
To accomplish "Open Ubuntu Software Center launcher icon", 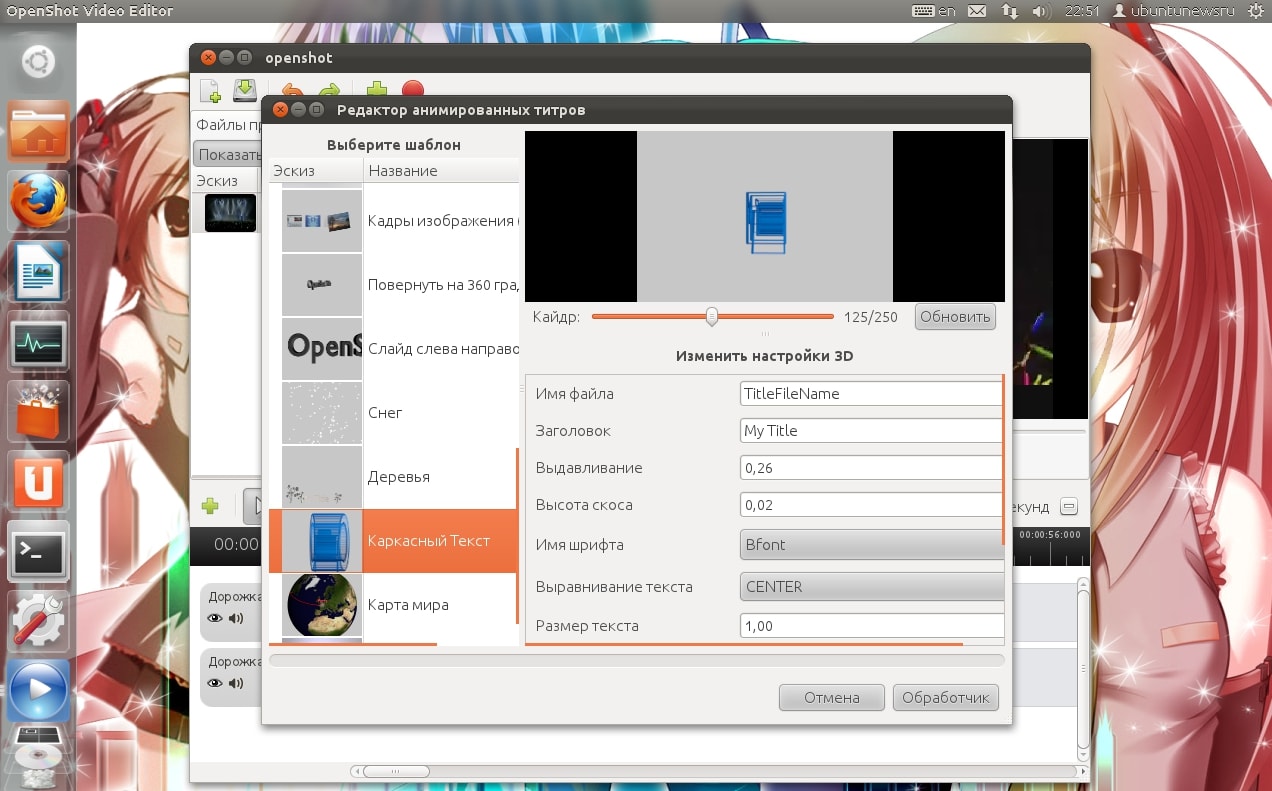I will (x=39, y=411).
